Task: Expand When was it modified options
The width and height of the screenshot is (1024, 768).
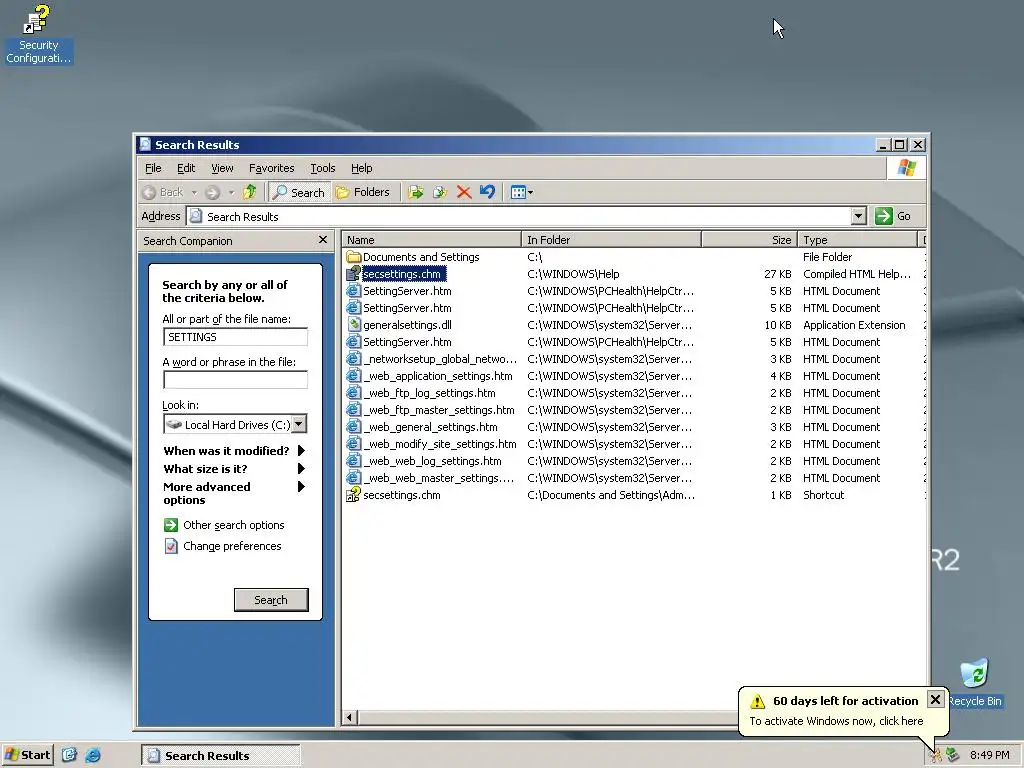Action: pyautogui.click(x=234, y=451)
